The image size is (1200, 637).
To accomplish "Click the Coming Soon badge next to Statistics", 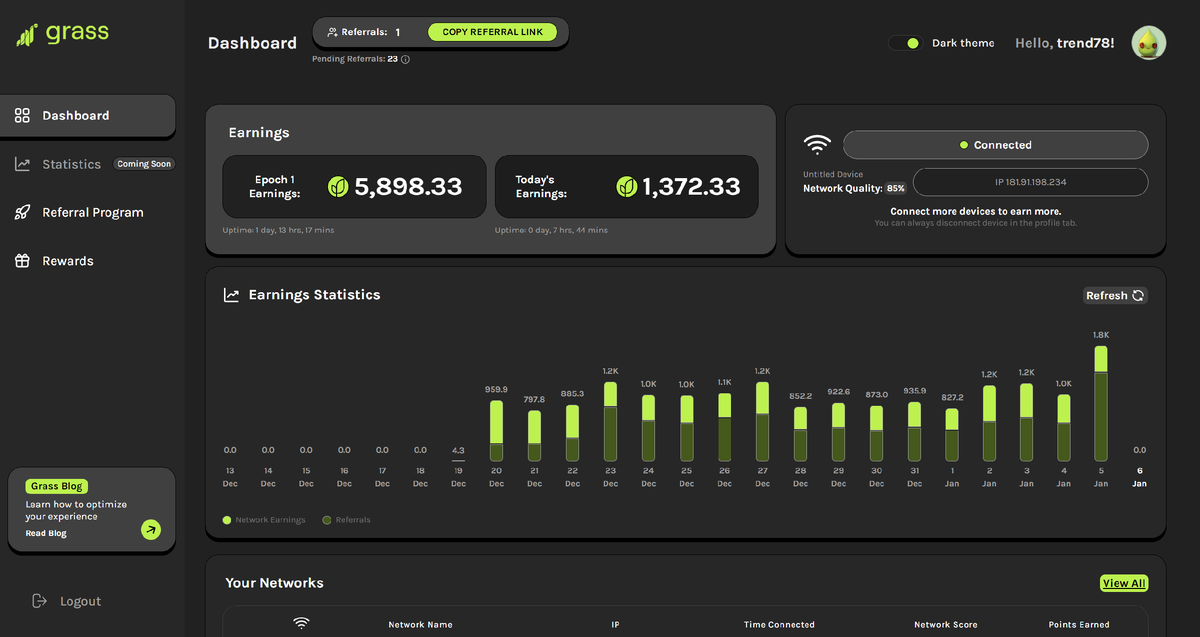I will 145,164.
